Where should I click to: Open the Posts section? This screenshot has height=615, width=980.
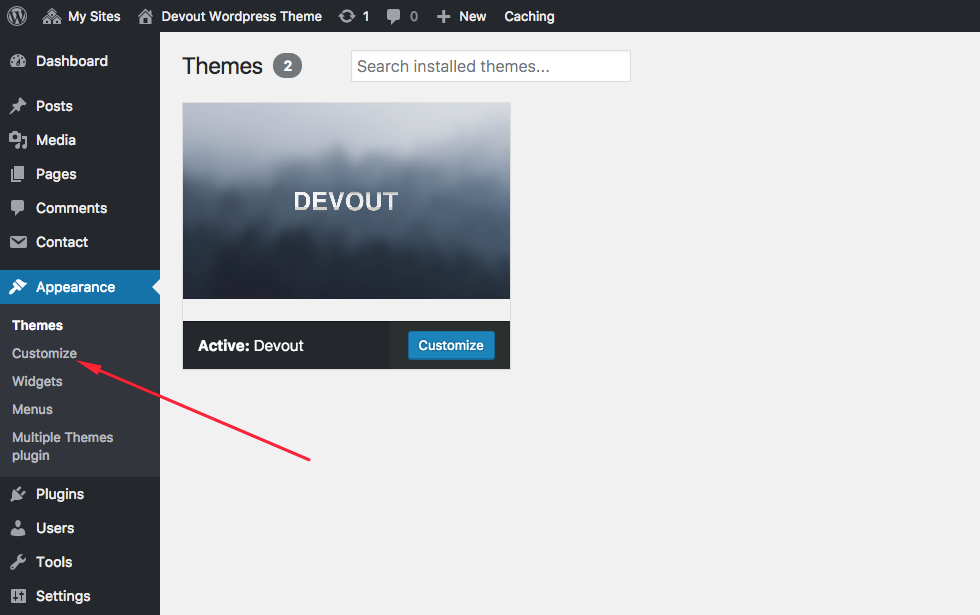tap(54, 106)
